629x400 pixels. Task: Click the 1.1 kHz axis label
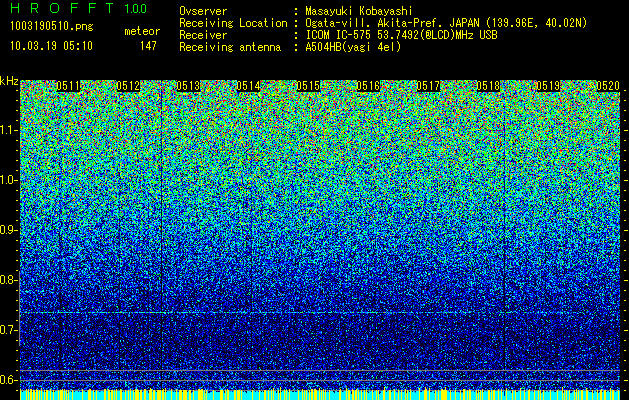pyautogui.click(x=8, y=130)
